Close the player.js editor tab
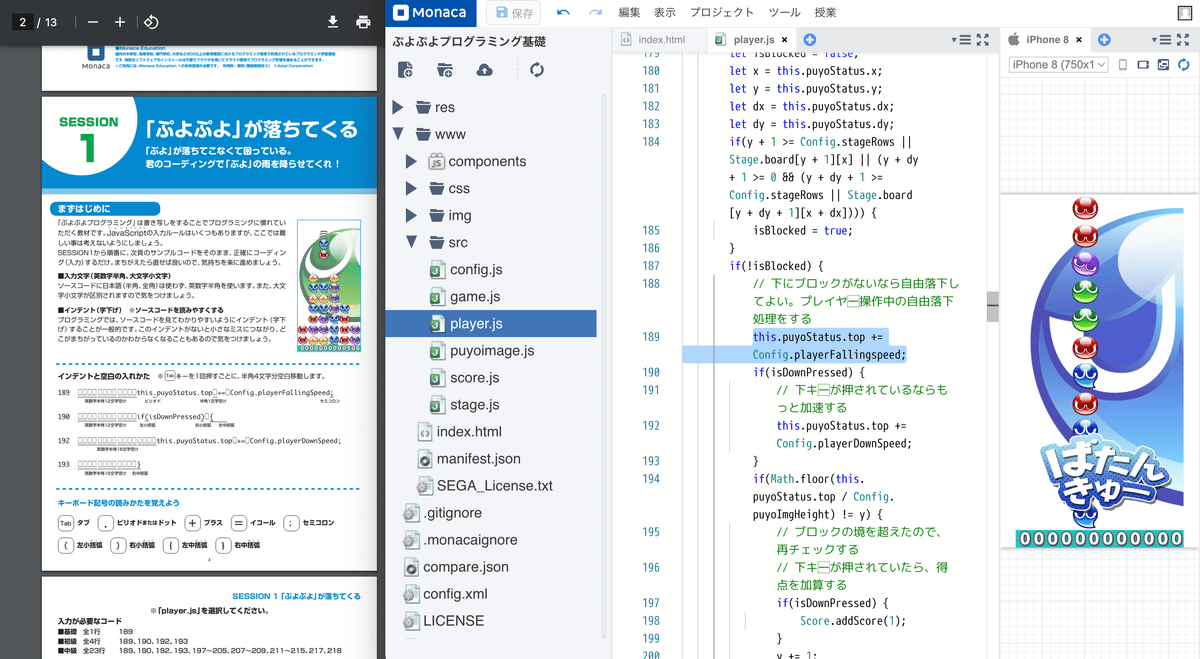 coord(784,40)
